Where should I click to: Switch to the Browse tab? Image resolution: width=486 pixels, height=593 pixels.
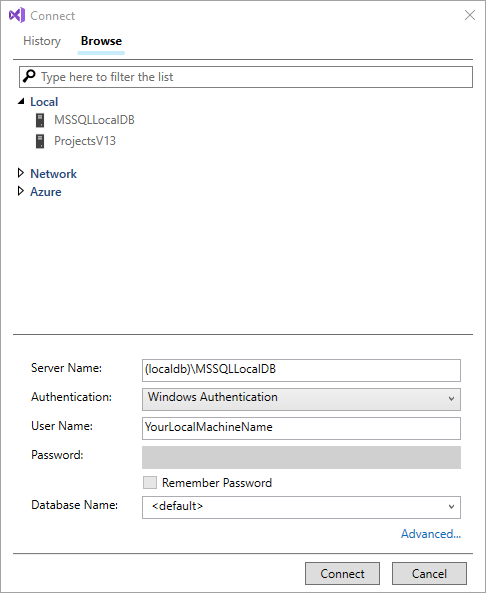pos(101,41)
